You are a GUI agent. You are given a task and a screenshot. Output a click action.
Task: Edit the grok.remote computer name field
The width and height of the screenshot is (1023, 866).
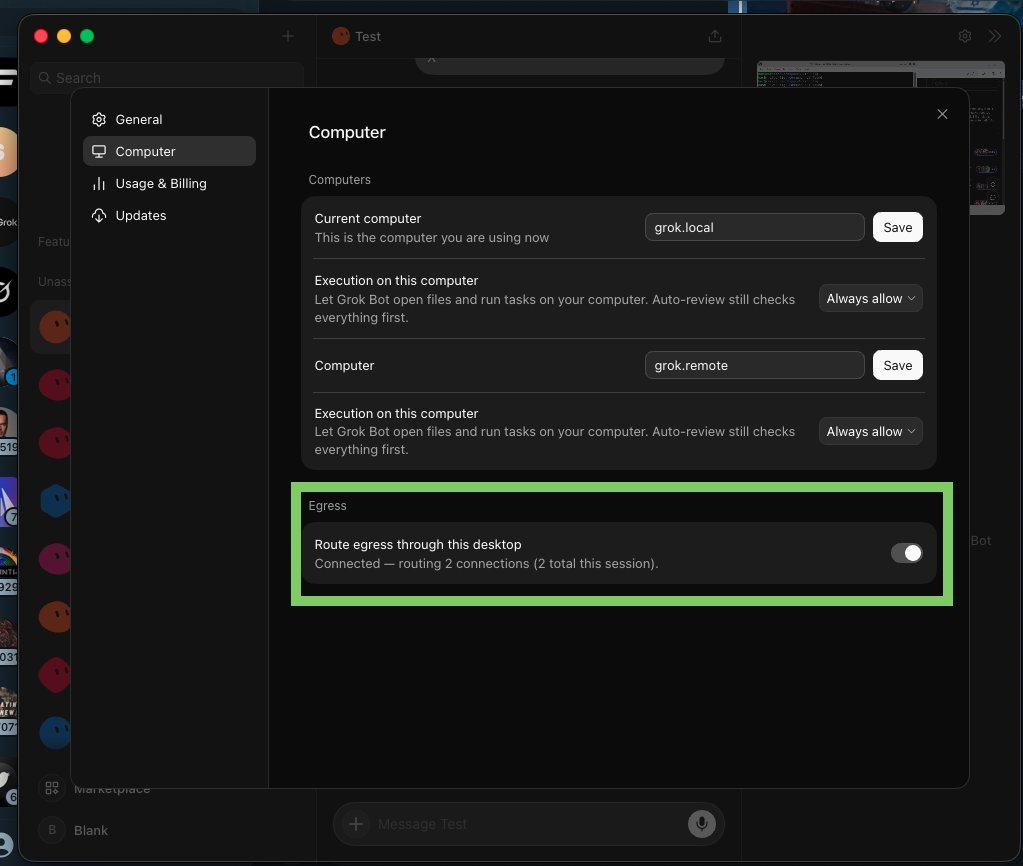click(x=754, y=365)
